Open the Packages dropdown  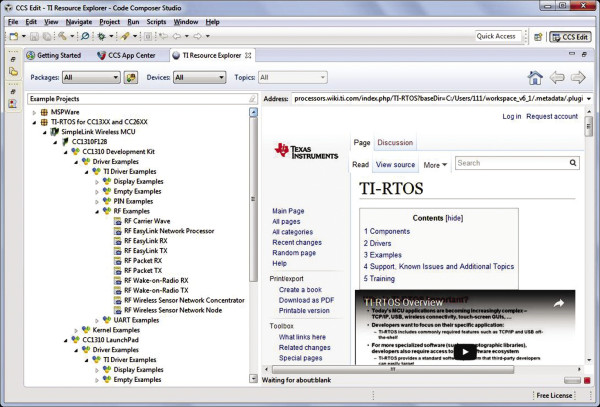[x=91, y=78]
